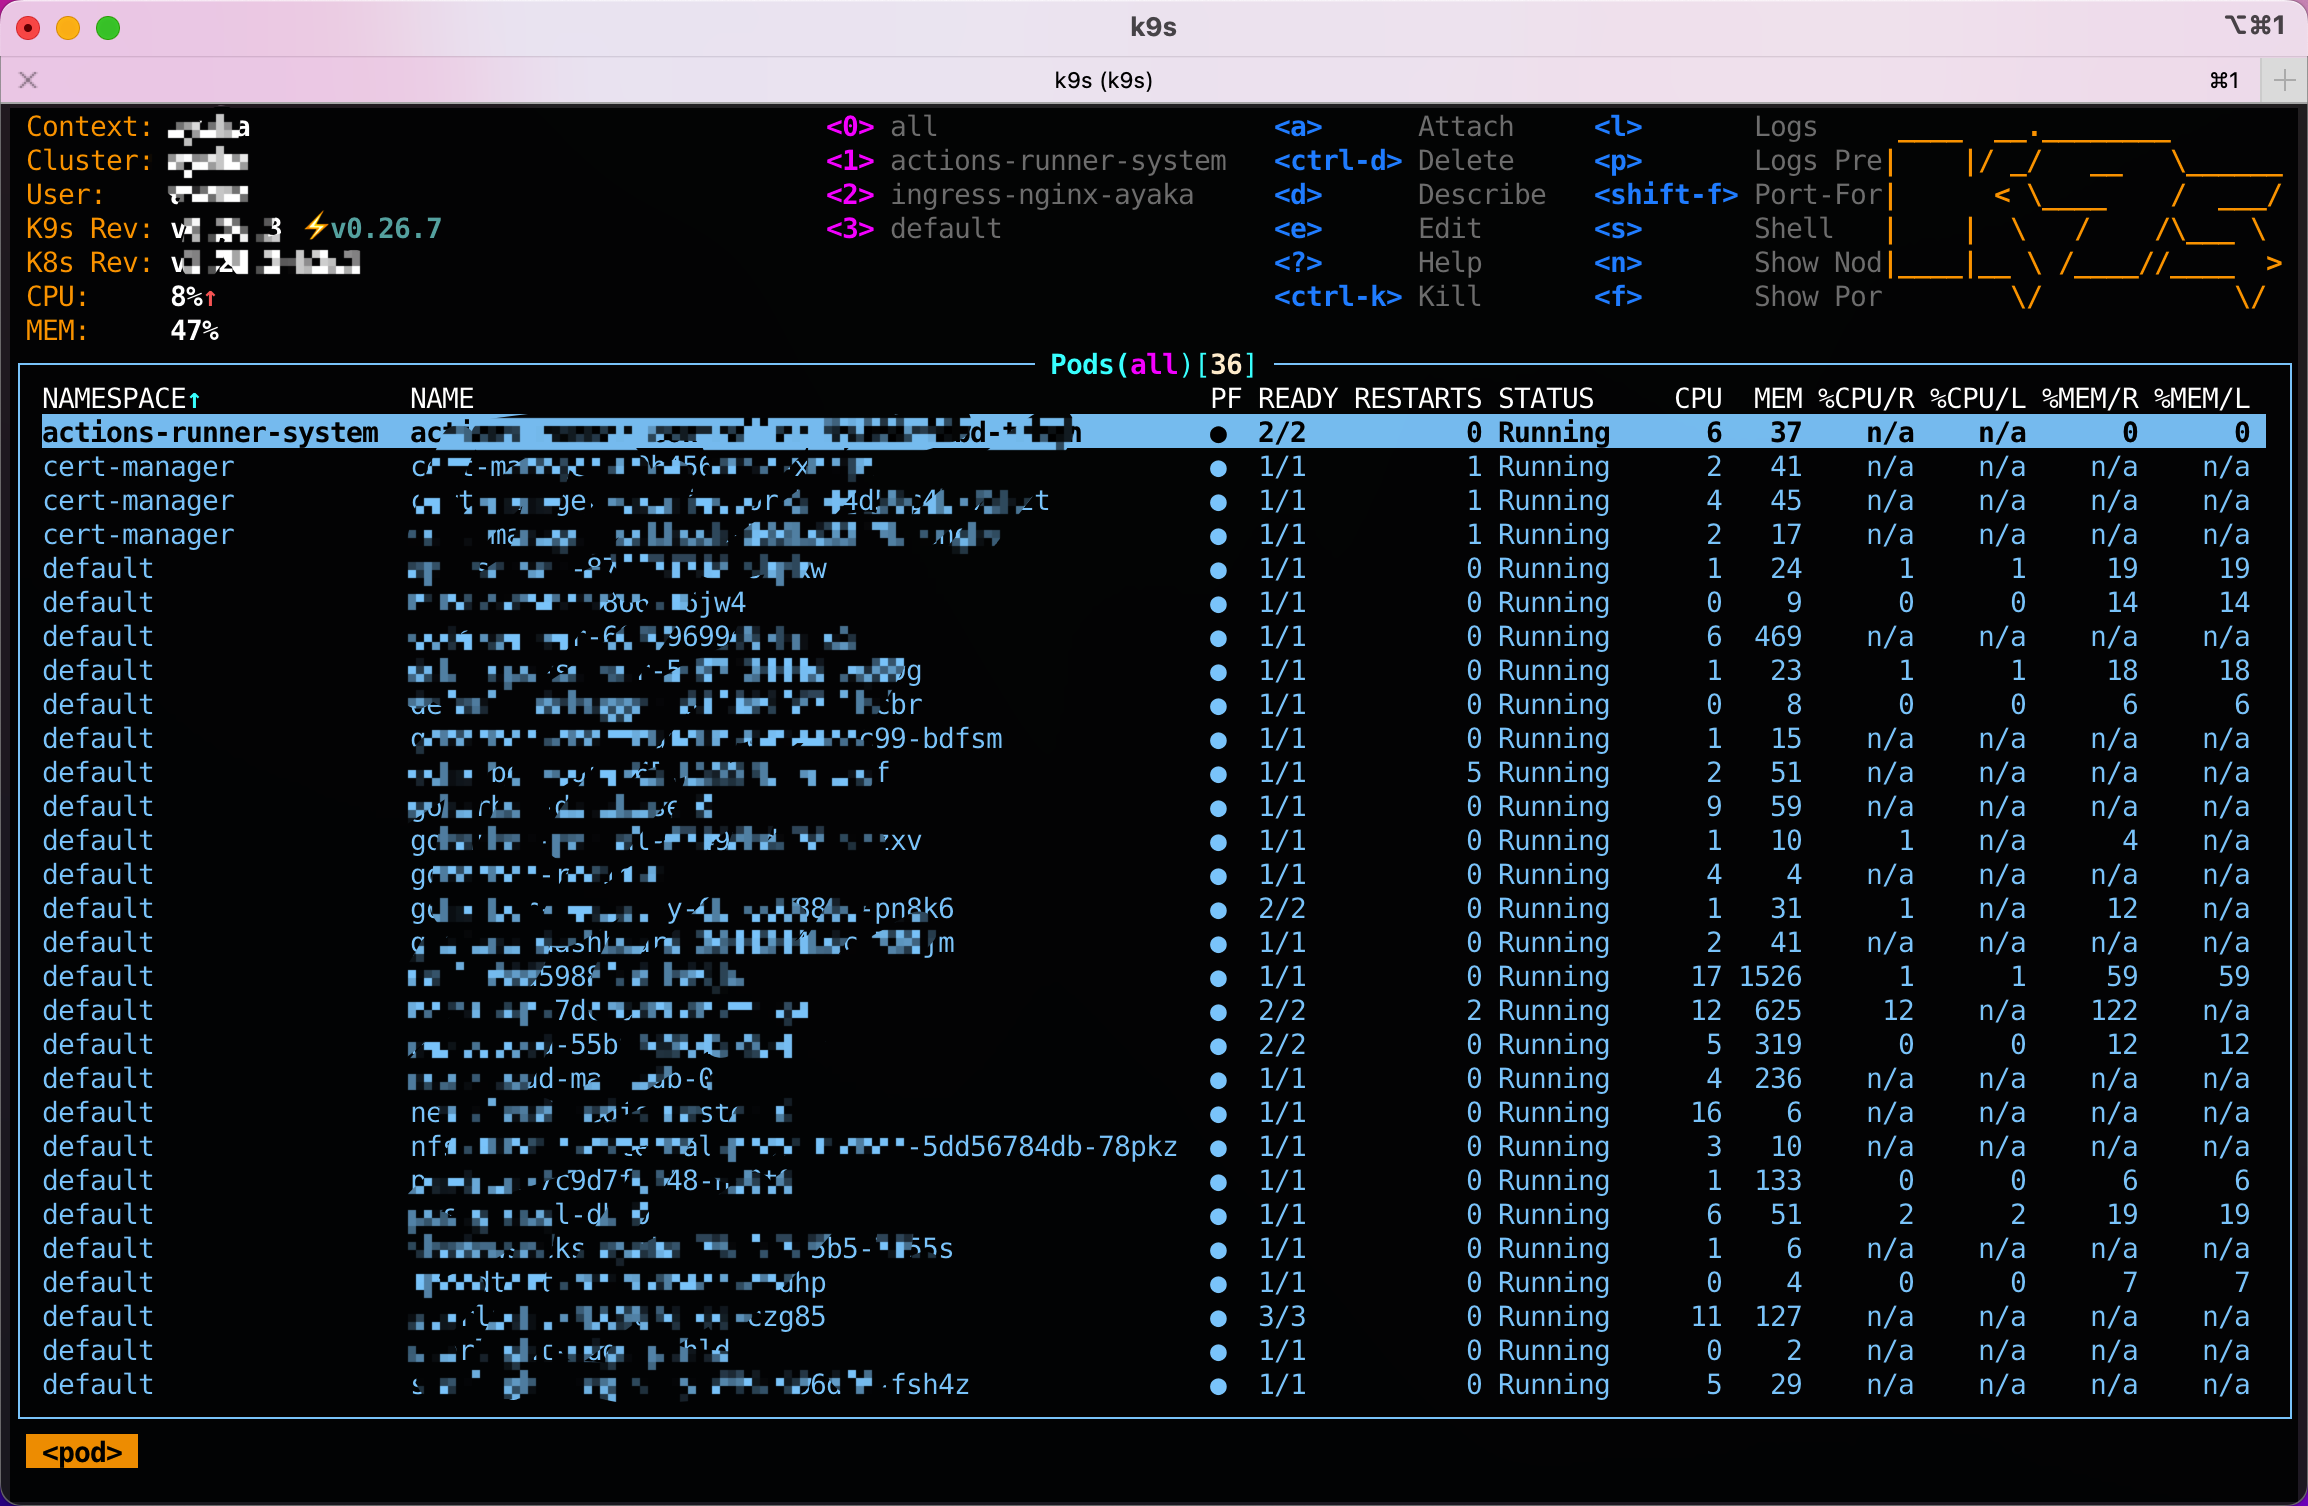Image resolution: width=2308 pixels, height=1506 pixels.
Task: Click the RESTARTS value 5 row status
Action: 1553,773
